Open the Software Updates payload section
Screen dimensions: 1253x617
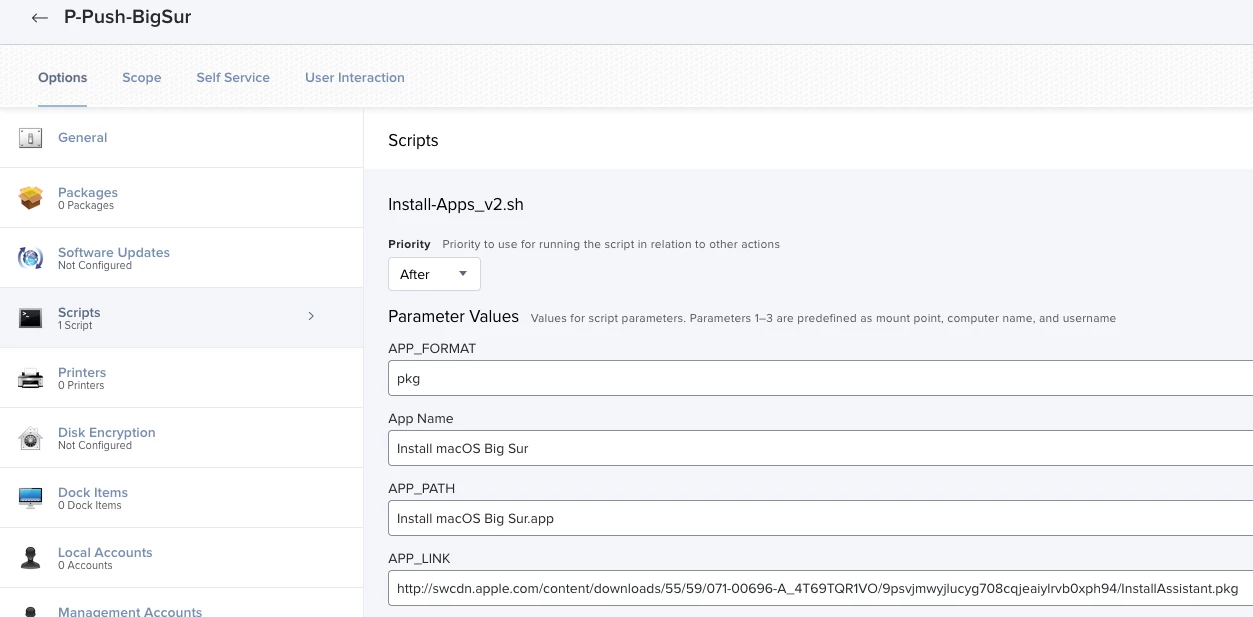click(x=181, y=258)
